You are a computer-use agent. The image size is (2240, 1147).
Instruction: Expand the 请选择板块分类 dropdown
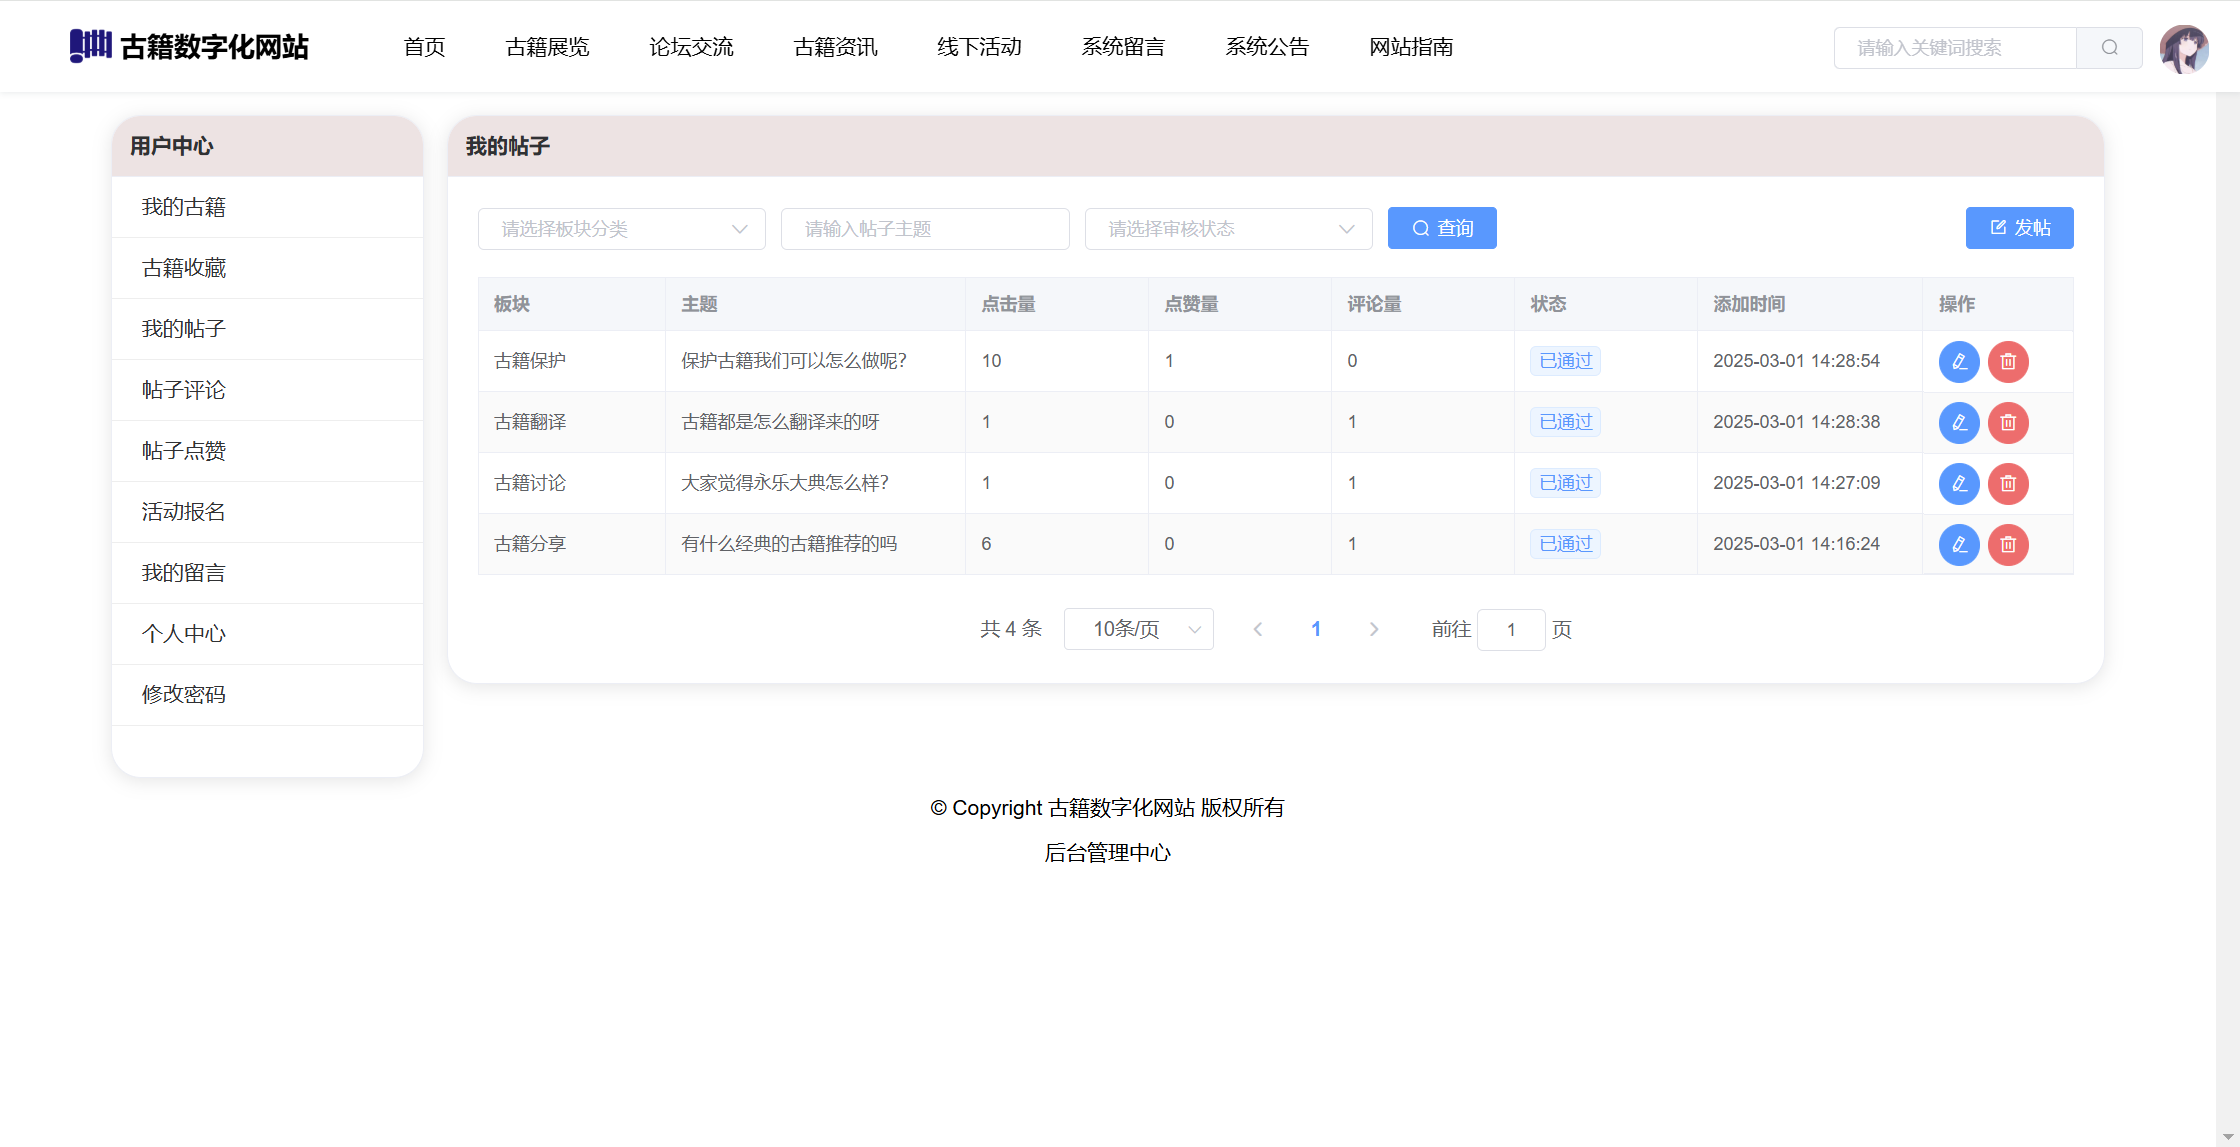[621, 229]
